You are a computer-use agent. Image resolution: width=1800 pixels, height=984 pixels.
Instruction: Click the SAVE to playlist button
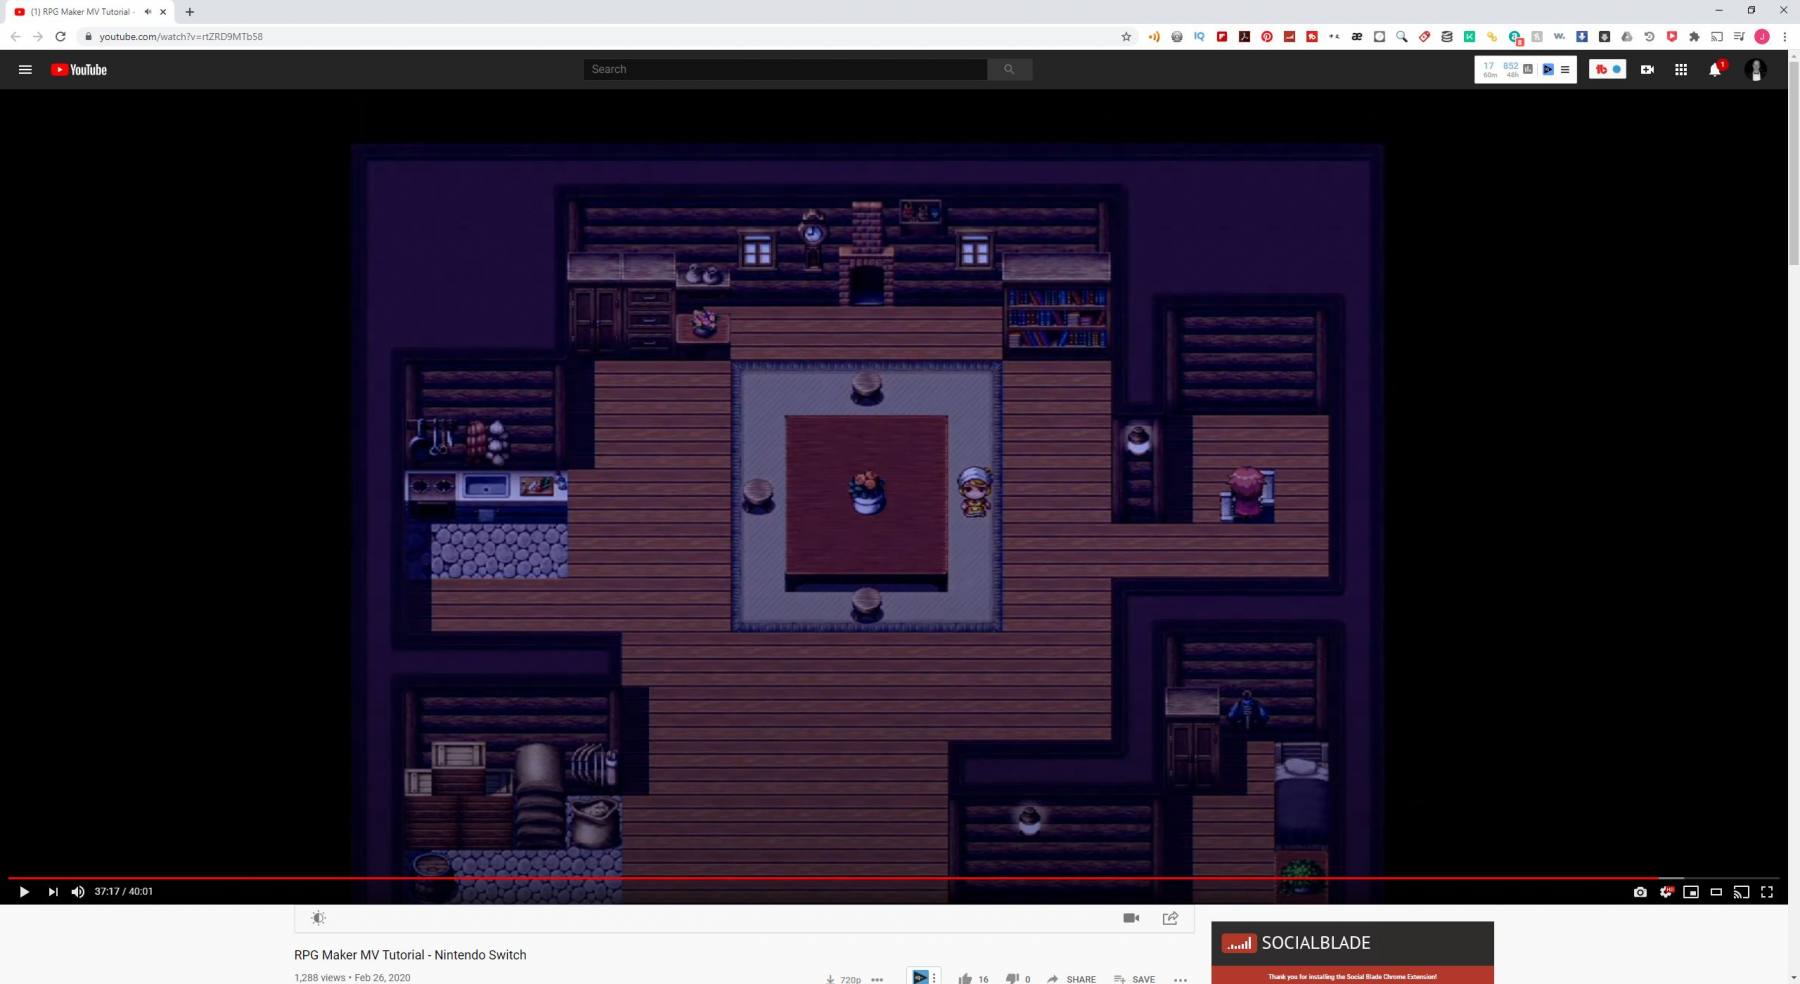[1134, 979]
